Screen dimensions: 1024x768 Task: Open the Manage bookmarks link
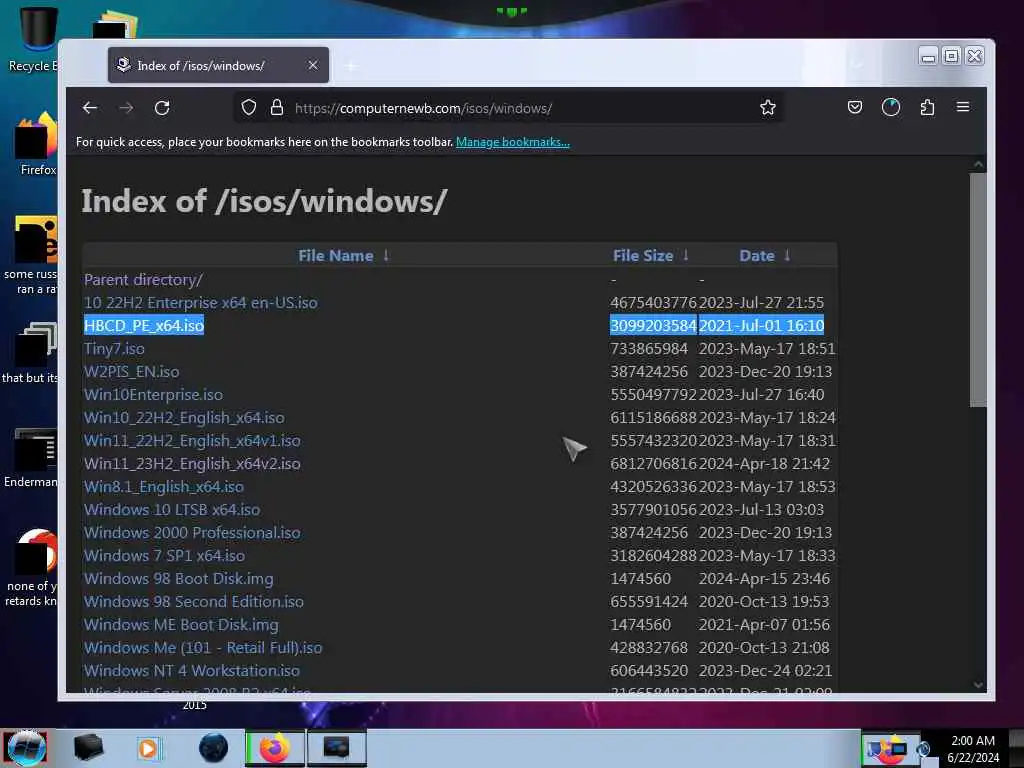pos(513,142)
